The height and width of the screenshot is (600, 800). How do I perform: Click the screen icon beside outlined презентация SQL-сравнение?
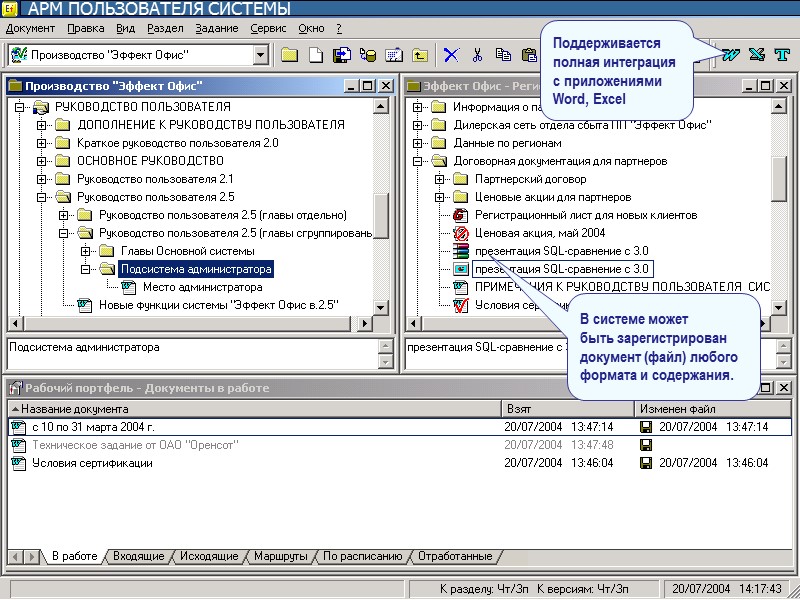point(461,269)
